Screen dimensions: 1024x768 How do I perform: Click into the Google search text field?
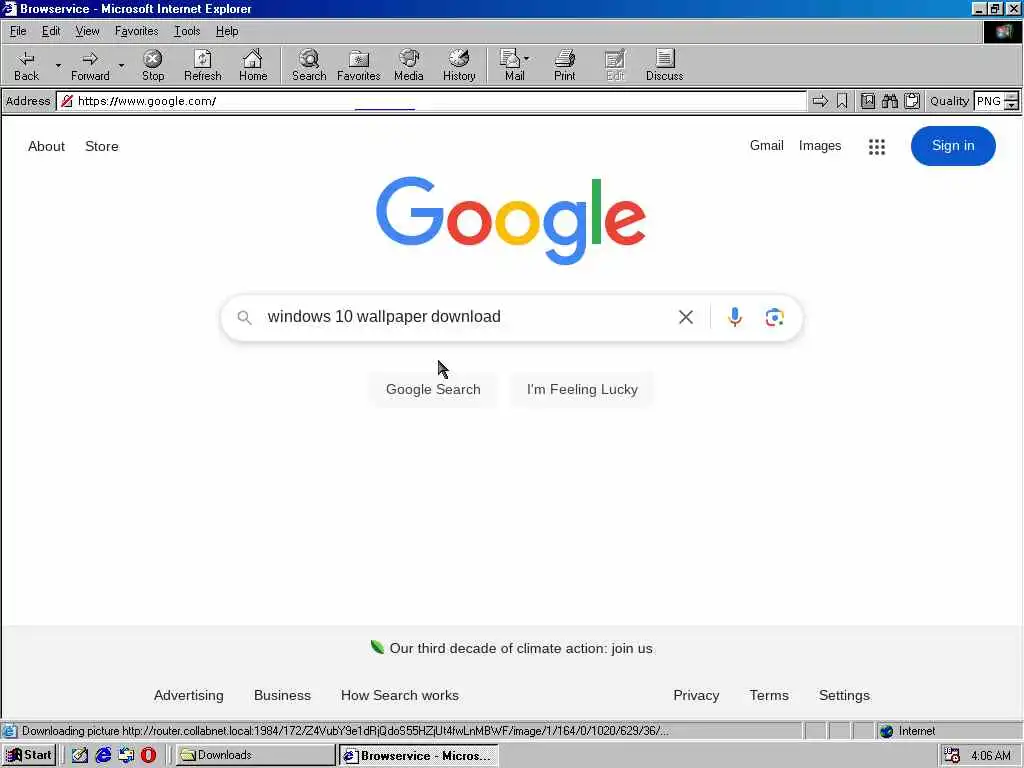point(467,317)
